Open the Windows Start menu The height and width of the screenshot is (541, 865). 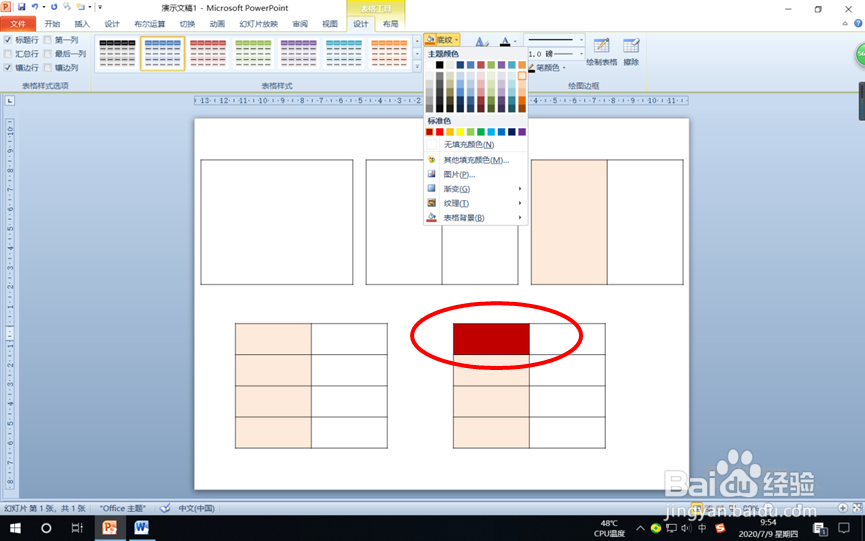tap(15, 528)
